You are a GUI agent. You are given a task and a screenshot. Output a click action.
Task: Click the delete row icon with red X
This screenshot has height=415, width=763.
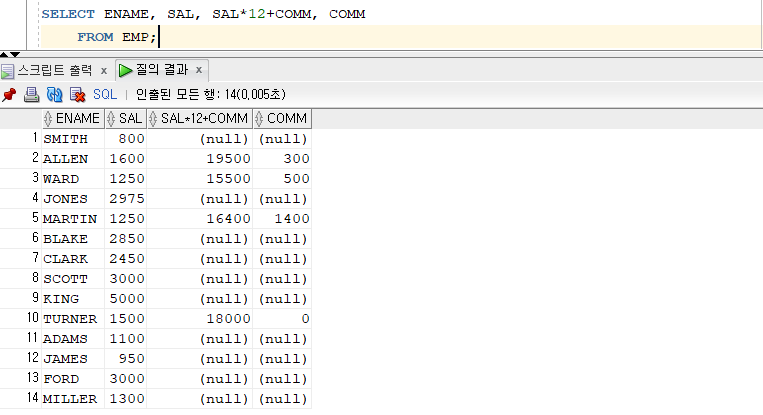pos(77,94)
